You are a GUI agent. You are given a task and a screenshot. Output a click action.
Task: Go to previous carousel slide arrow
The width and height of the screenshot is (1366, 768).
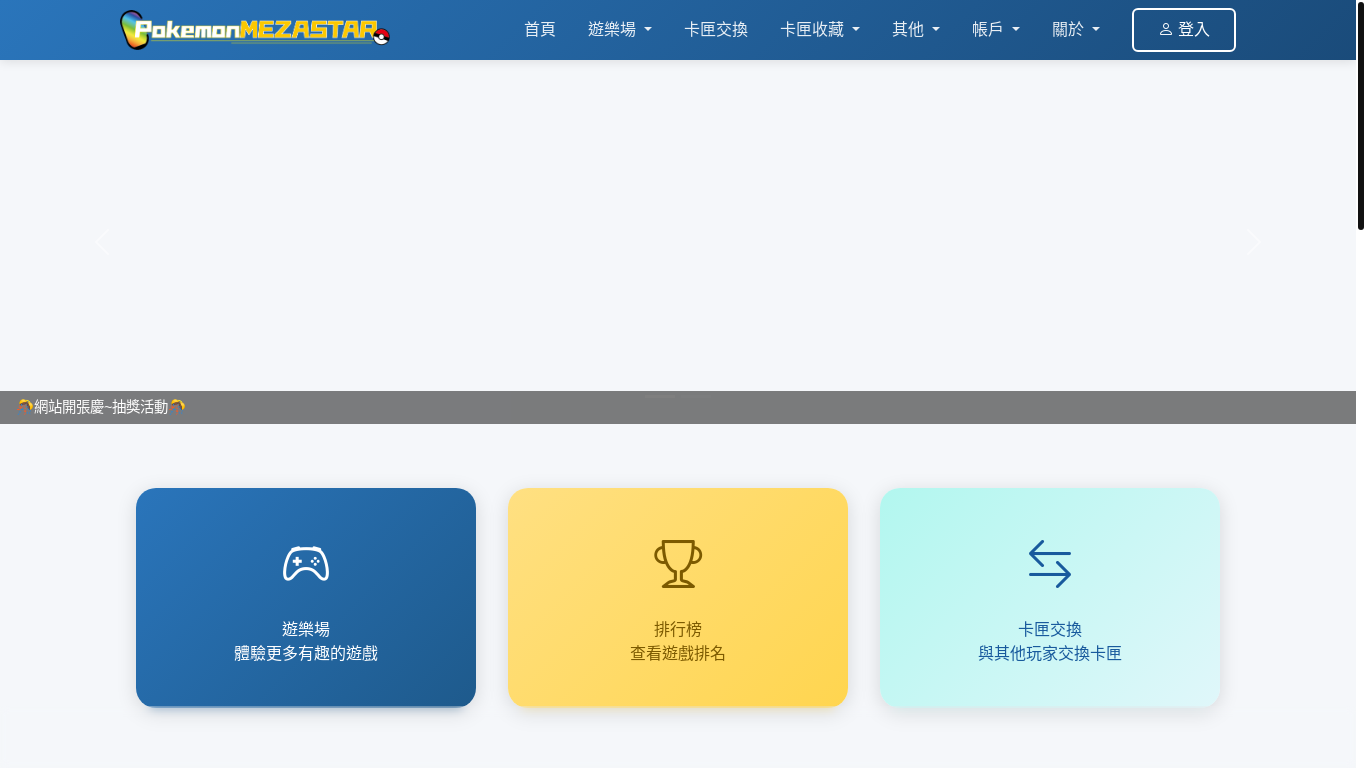[102, 242]
